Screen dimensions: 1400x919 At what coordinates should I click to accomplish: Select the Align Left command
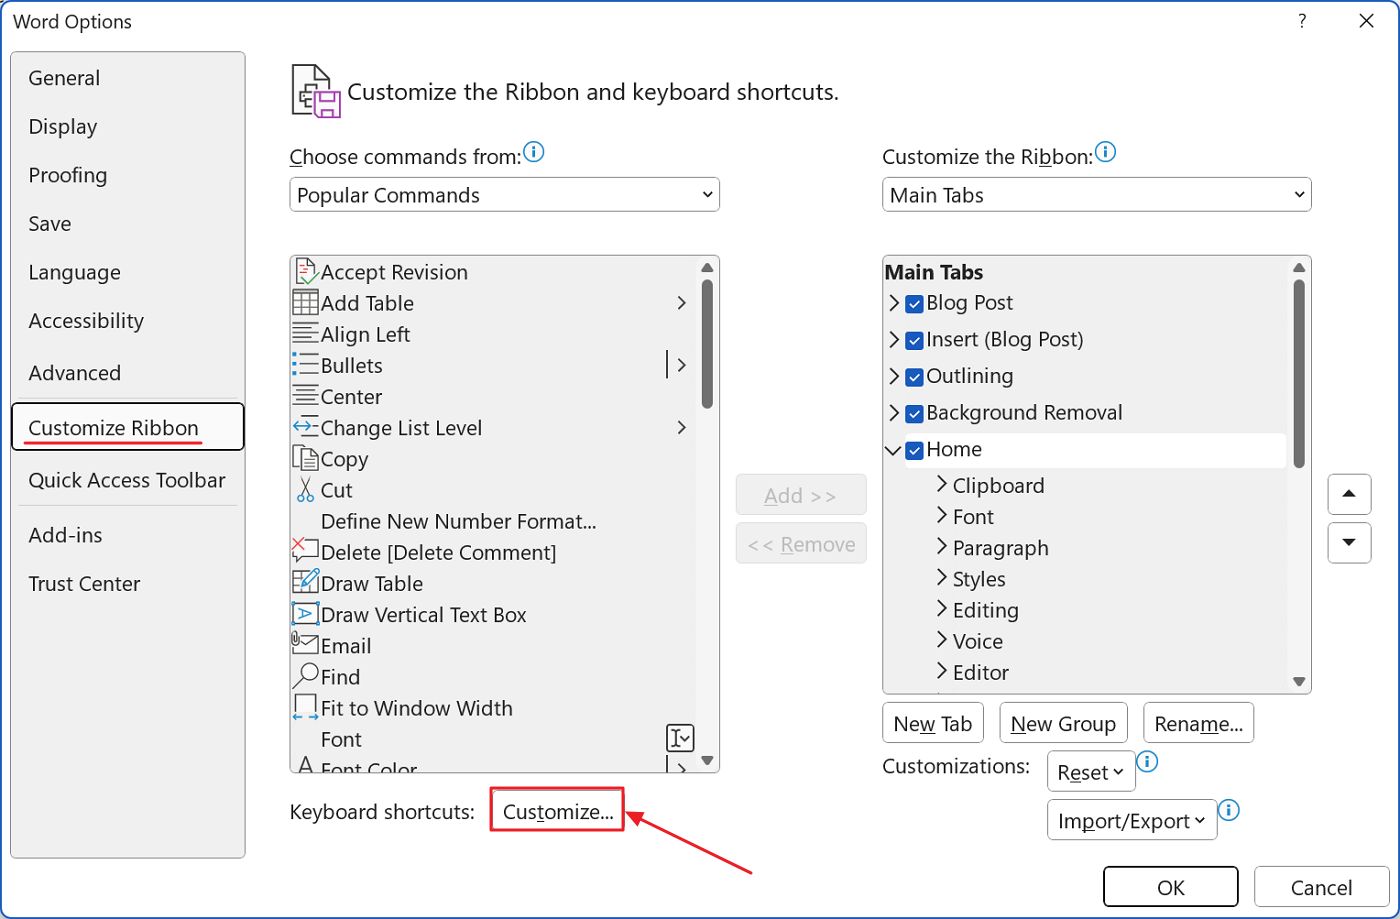[365, 334]
